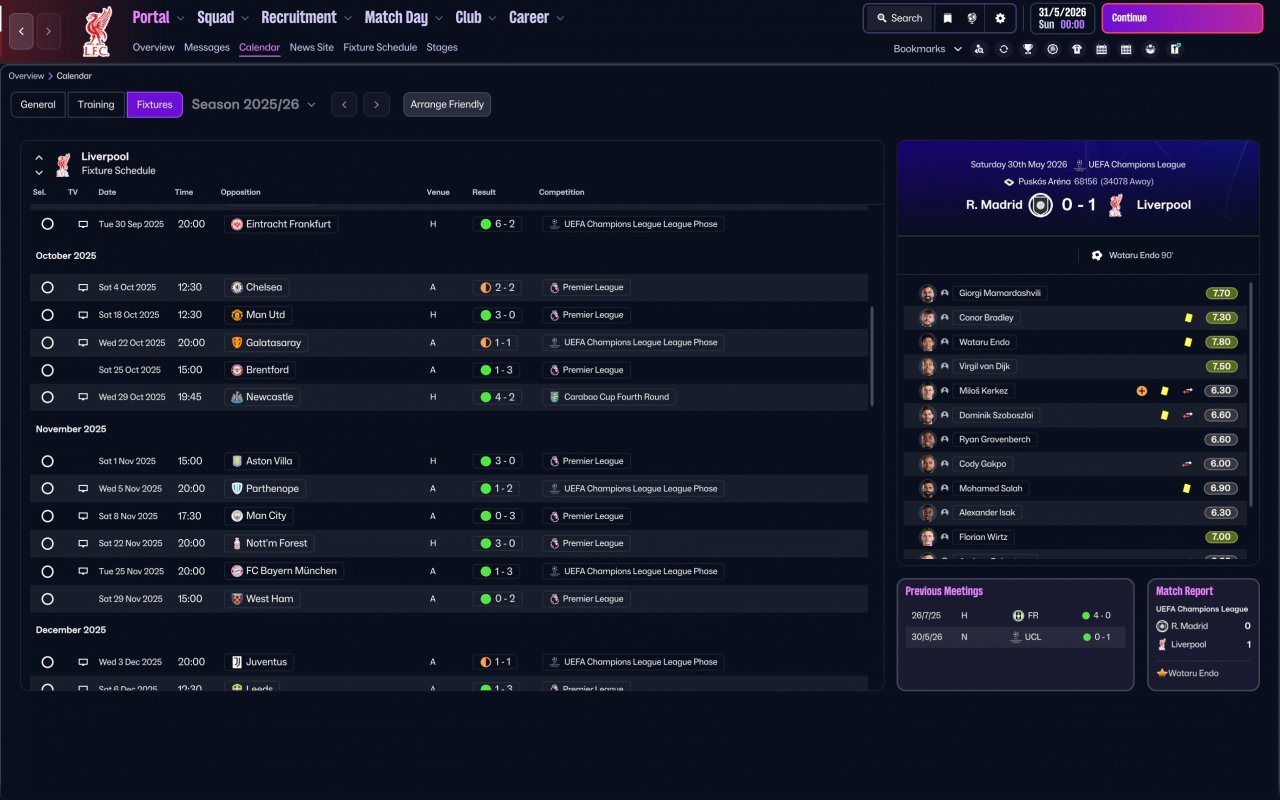Select the West Ham fixture radio button
The image size is (1280, 800).
click(x=47, y=599)
